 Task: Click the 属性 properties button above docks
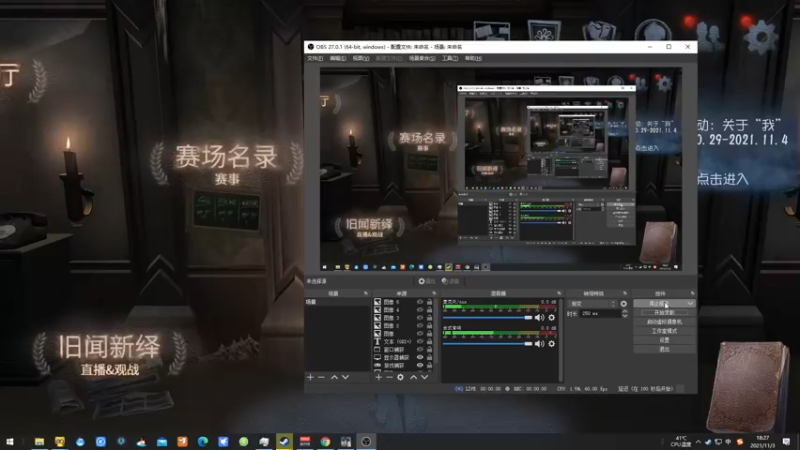point(427,281)
